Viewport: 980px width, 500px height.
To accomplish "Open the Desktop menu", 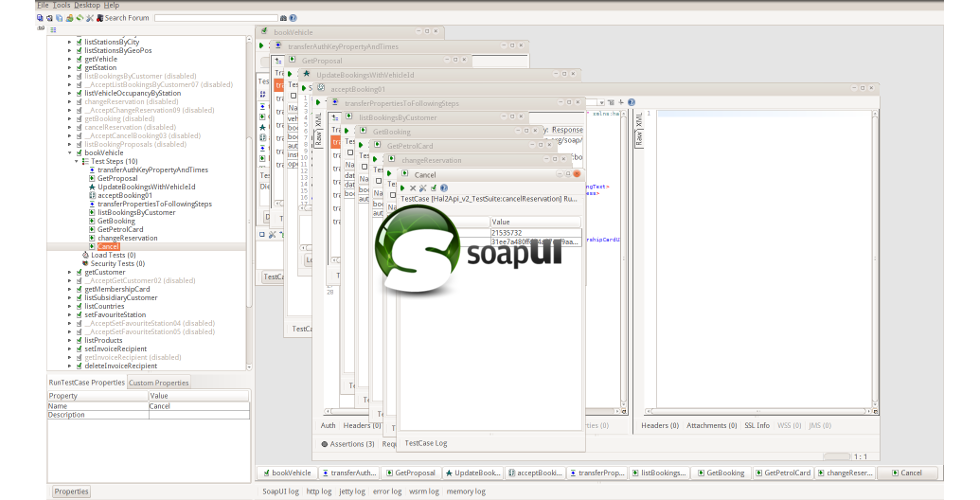I will (87, 5).
